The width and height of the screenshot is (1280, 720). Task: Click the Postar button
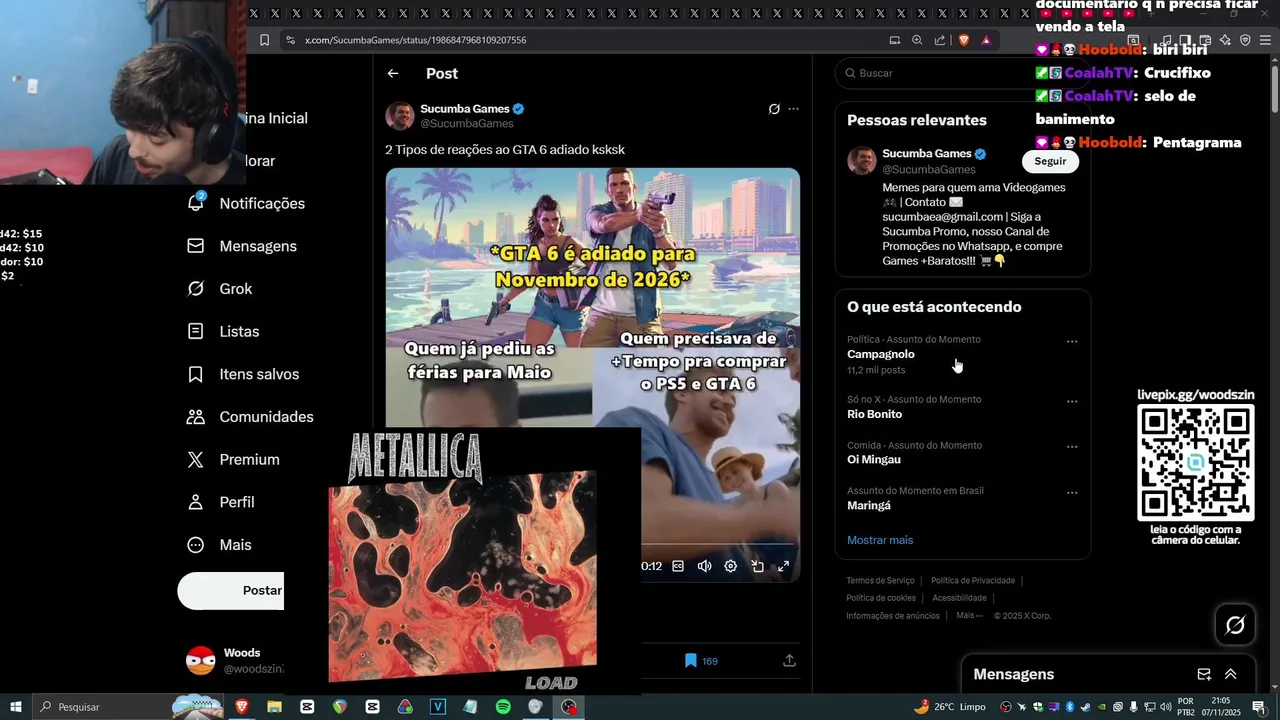(x=231, y=591)
